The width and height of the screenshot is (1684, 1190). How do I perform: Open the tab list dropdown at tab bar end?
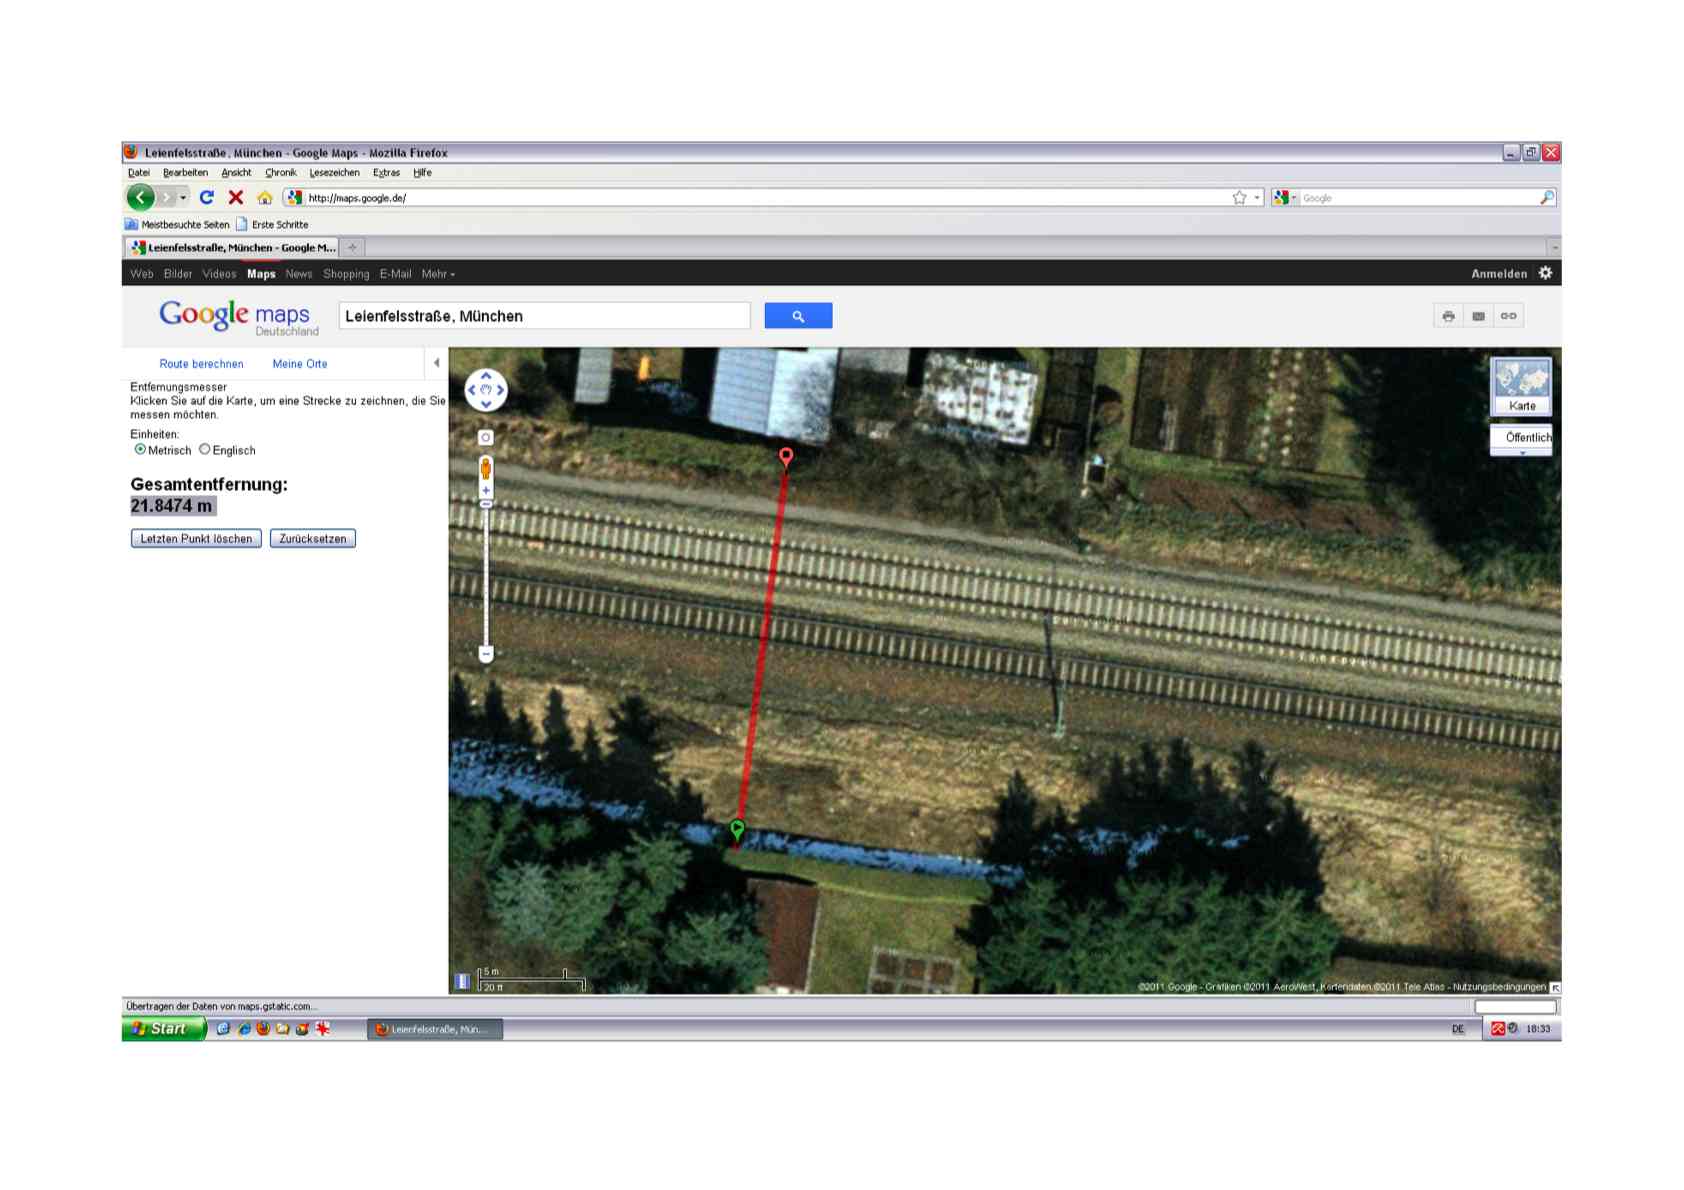click(1553, 247)
